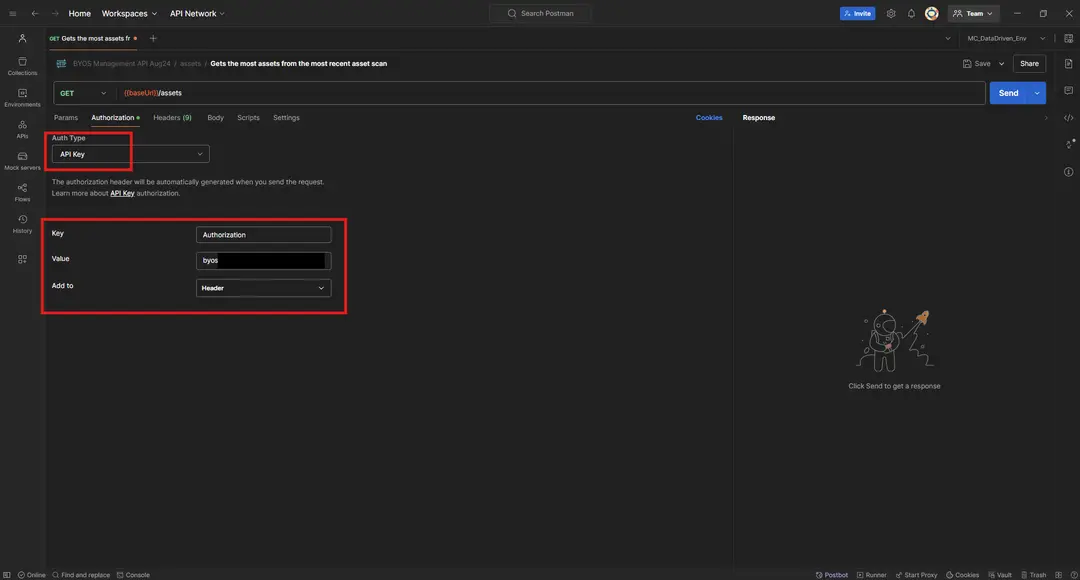Open the code snippet icon in the right sidebar

coord(1068,118)
